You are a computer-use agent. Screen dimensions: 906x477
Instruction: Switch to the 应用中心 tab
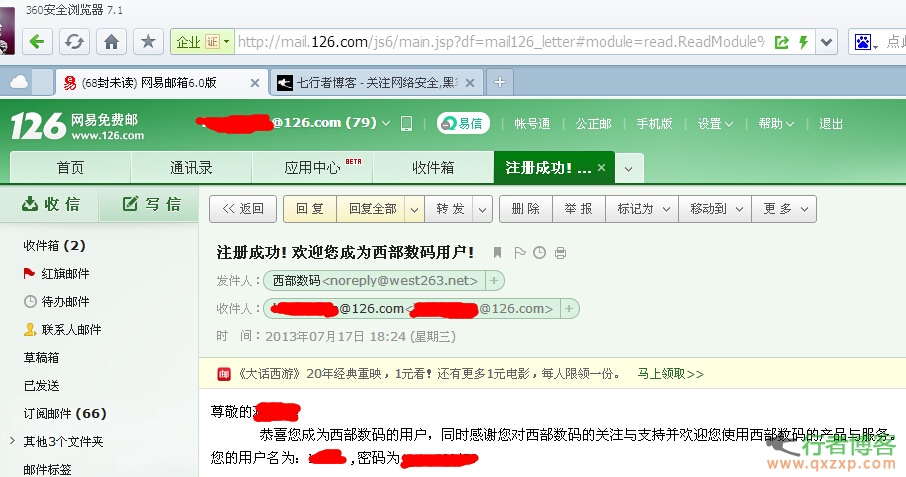click(313, 167)
